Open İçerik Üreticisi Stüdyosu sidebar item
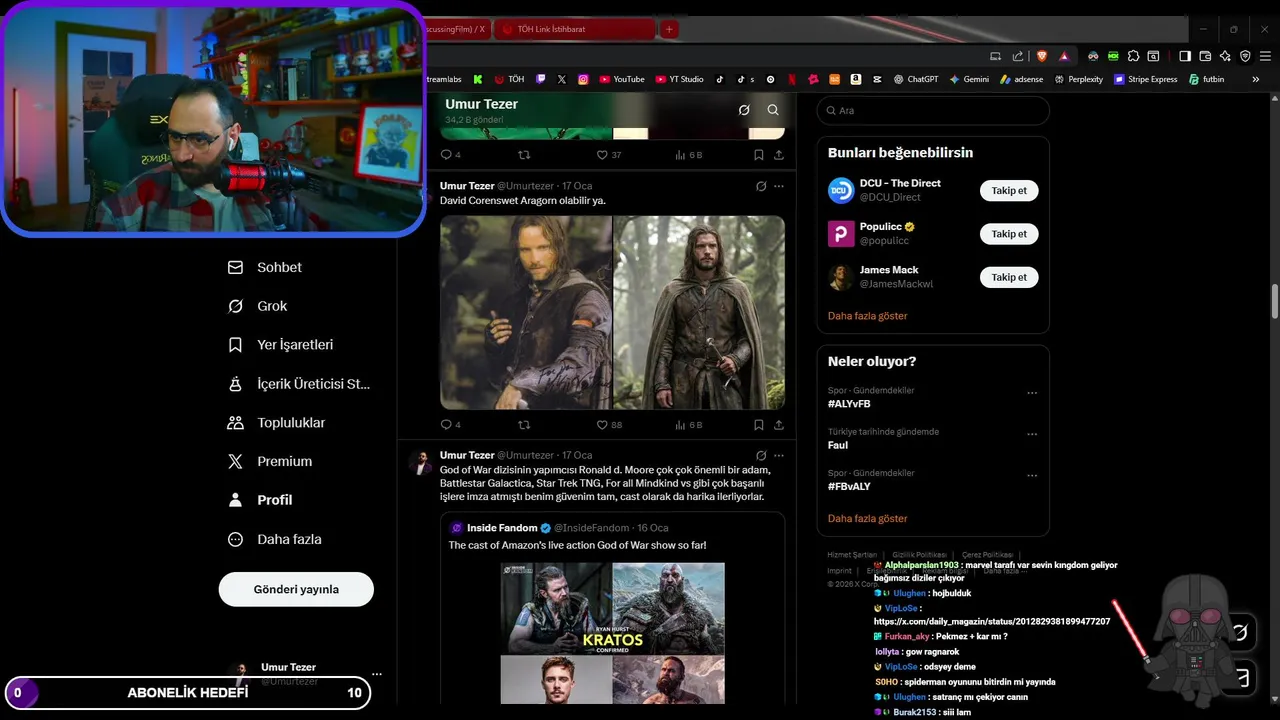The width and height of the screenshot is (1280, 720). 298,383
